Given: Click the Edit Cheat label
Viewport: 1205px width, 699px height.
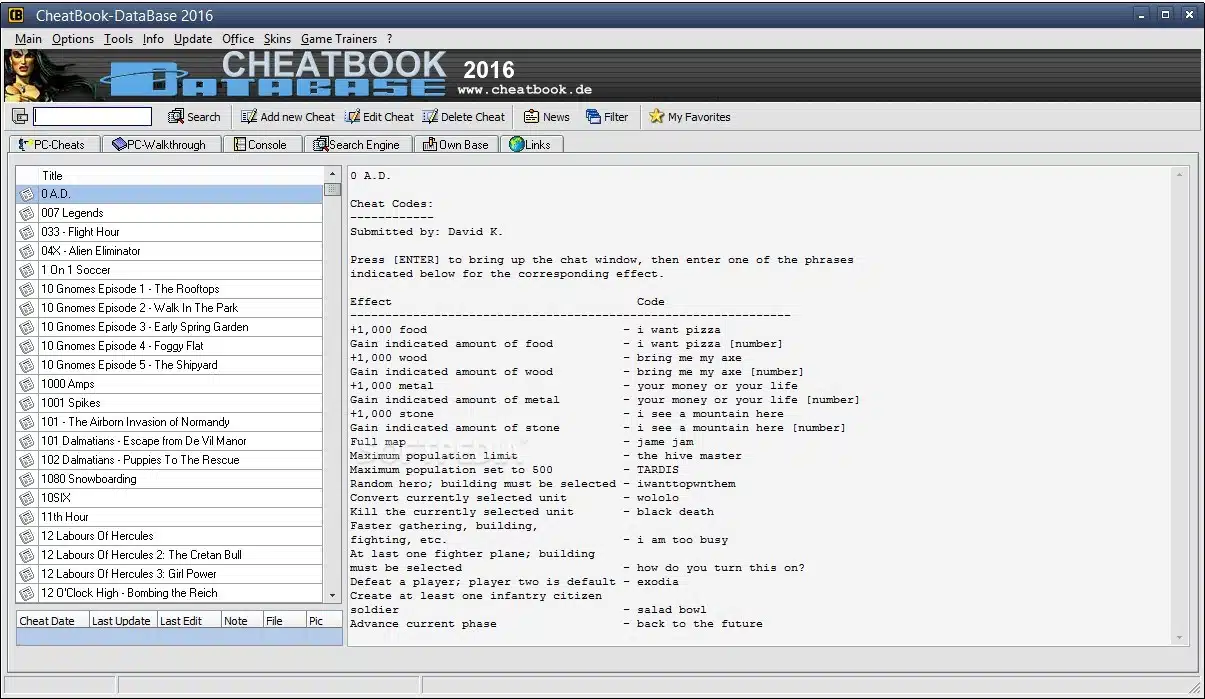Looking at the screenshot, I should pyautogui.click(x=388, y=117).
